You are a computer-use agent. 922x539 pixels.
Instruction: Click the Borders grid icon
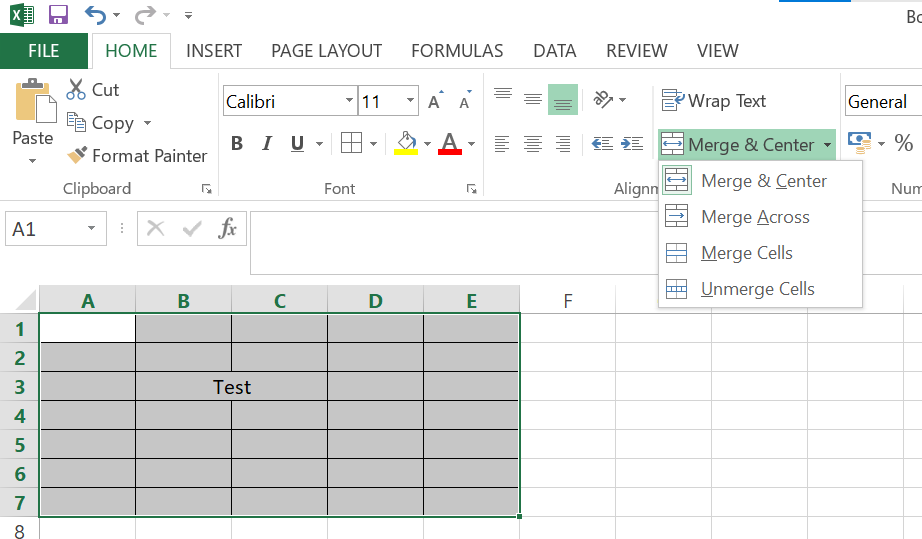[x=351, y=143]
